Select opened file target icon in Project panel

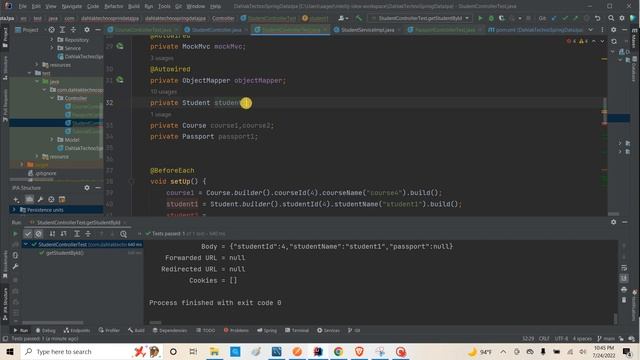coord(51,30)
